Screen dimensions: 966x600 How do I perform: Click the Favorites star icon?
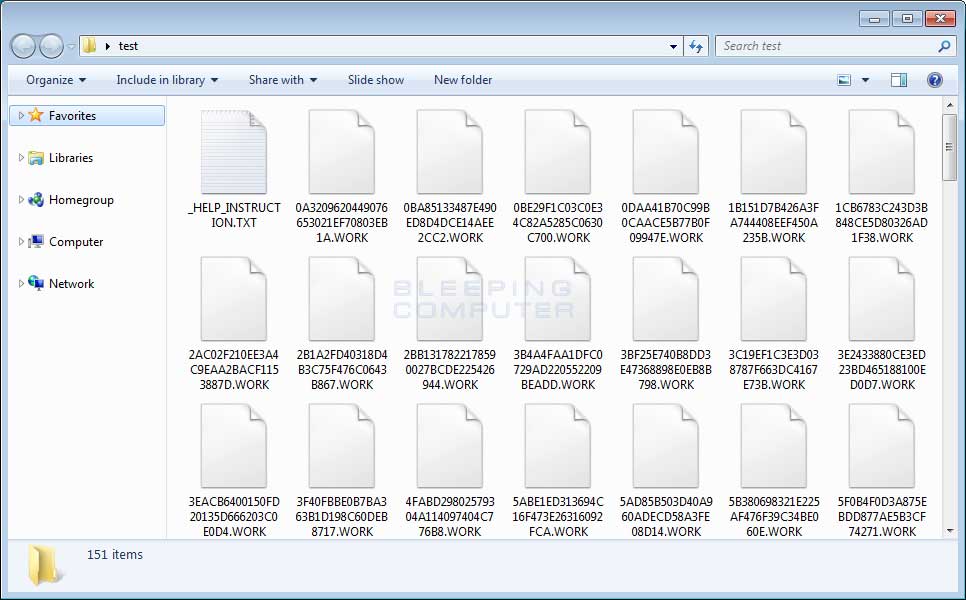pos(36,115)
